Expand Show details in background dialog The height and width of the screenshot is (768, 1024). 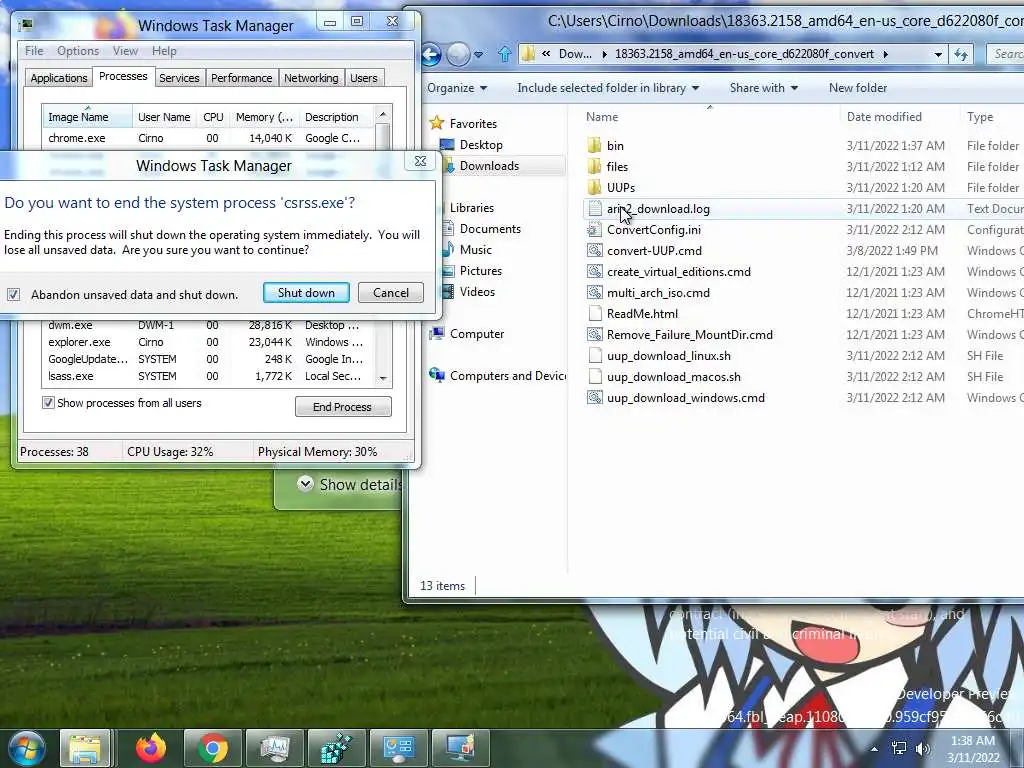tap(349, 485)
